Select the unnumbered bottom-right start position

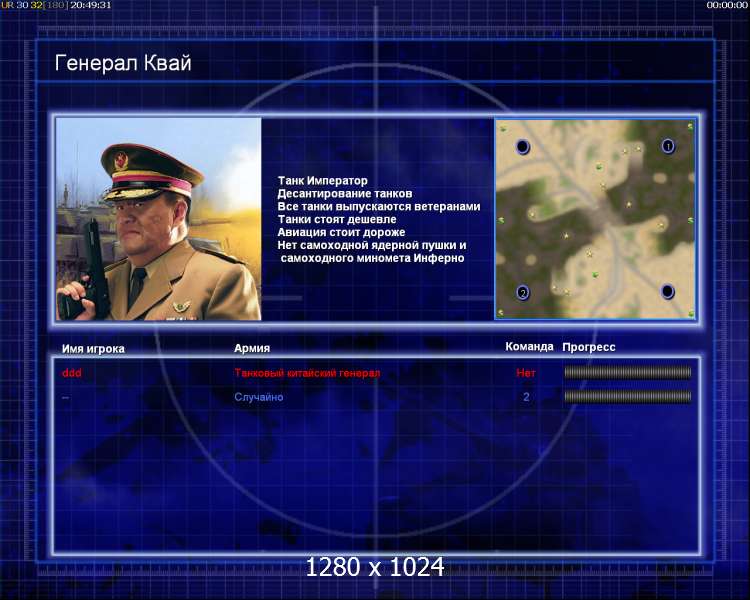pos(667,291)
